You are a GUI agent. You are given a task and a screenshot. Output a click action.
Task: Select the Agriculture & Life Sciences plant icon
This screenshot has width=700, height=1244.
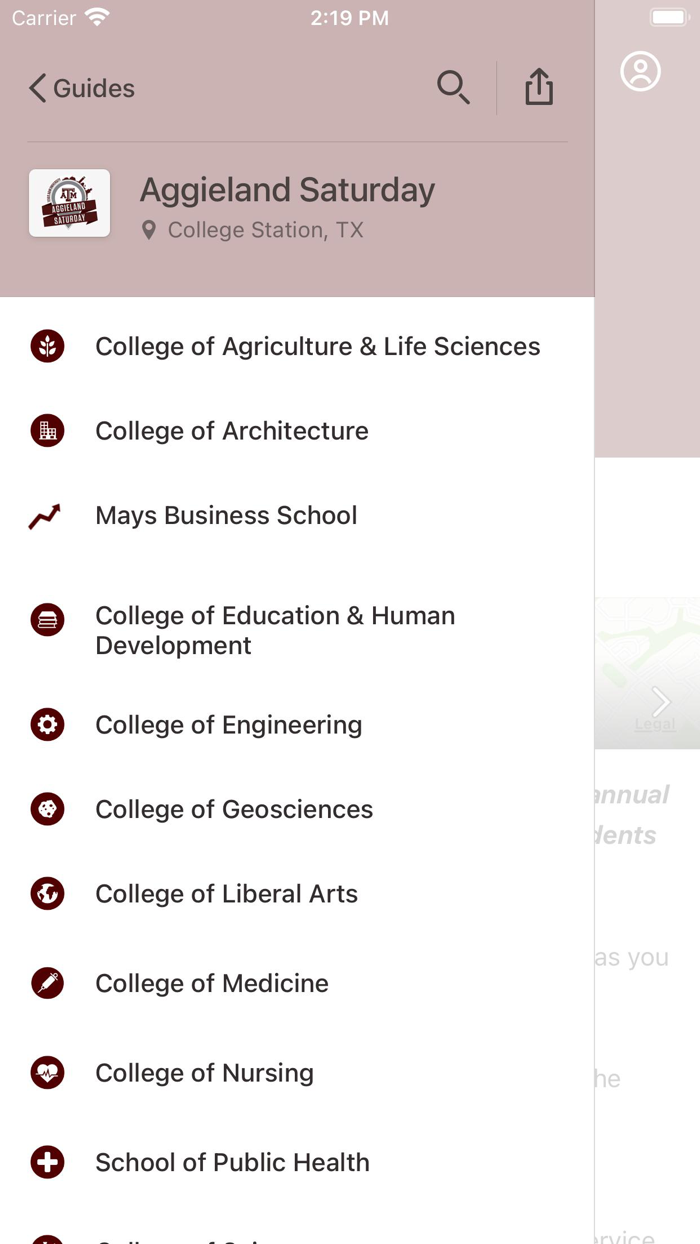pos(47,345)
